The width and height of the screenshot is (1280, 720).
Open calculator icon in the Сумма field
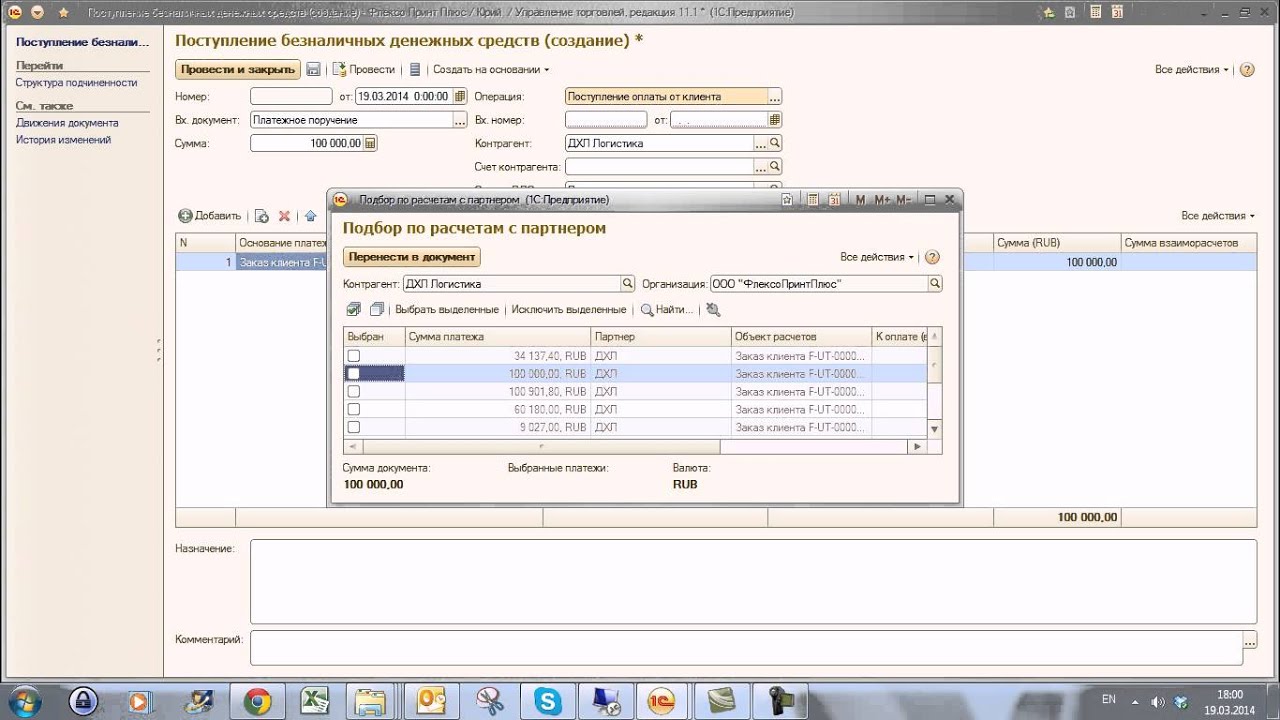(x=370, y=143)
